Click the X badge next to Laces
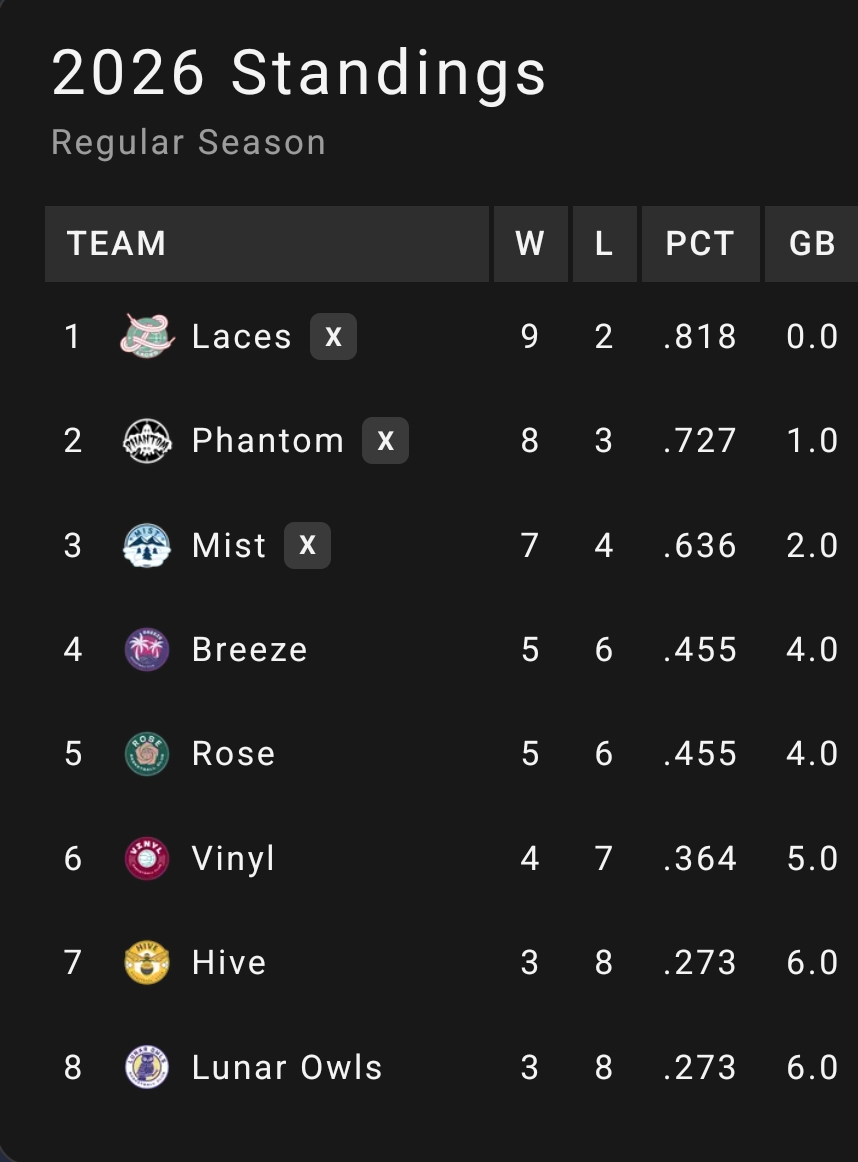The height and width of the screenshot is (1162, 858). click(333, 336)
